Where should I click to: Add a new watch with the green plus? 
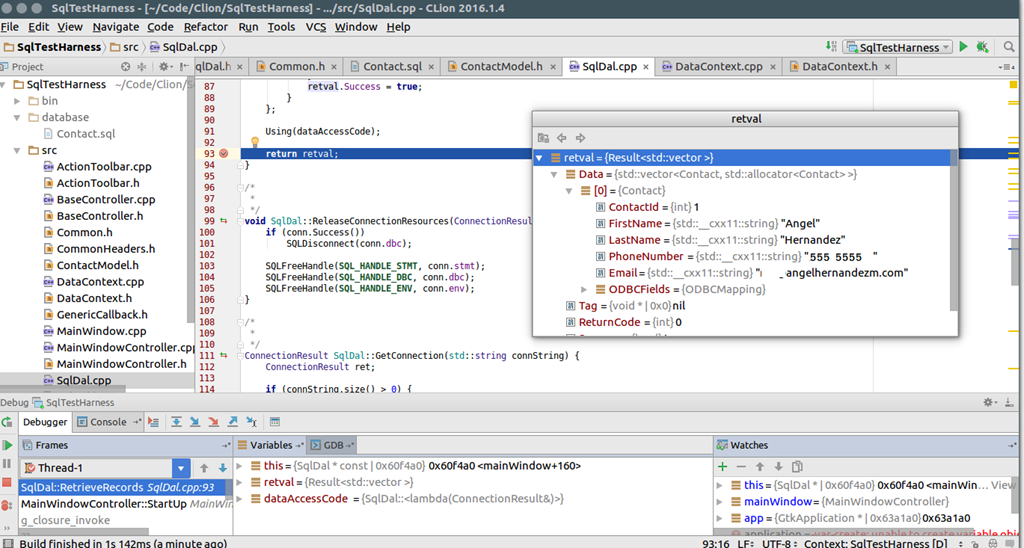pos(723,466)
